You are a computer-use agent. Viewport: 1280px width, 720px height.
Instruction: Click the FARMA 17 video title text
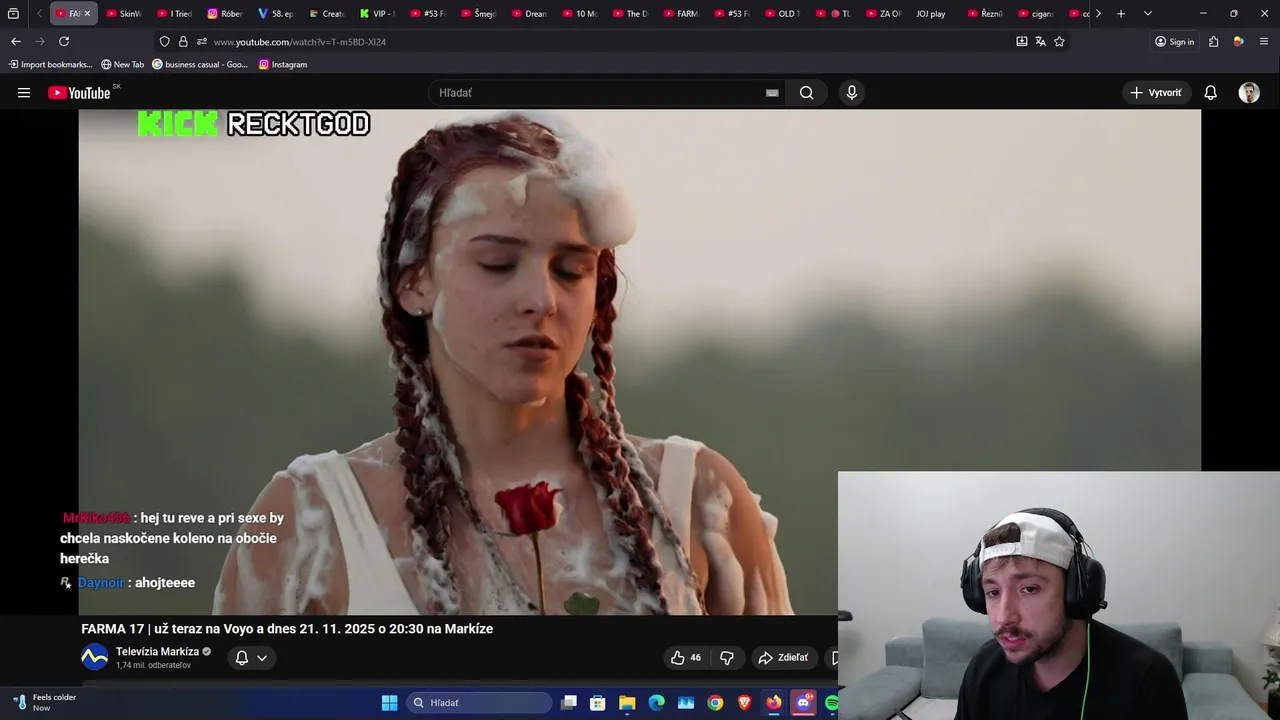coord(287,629)
